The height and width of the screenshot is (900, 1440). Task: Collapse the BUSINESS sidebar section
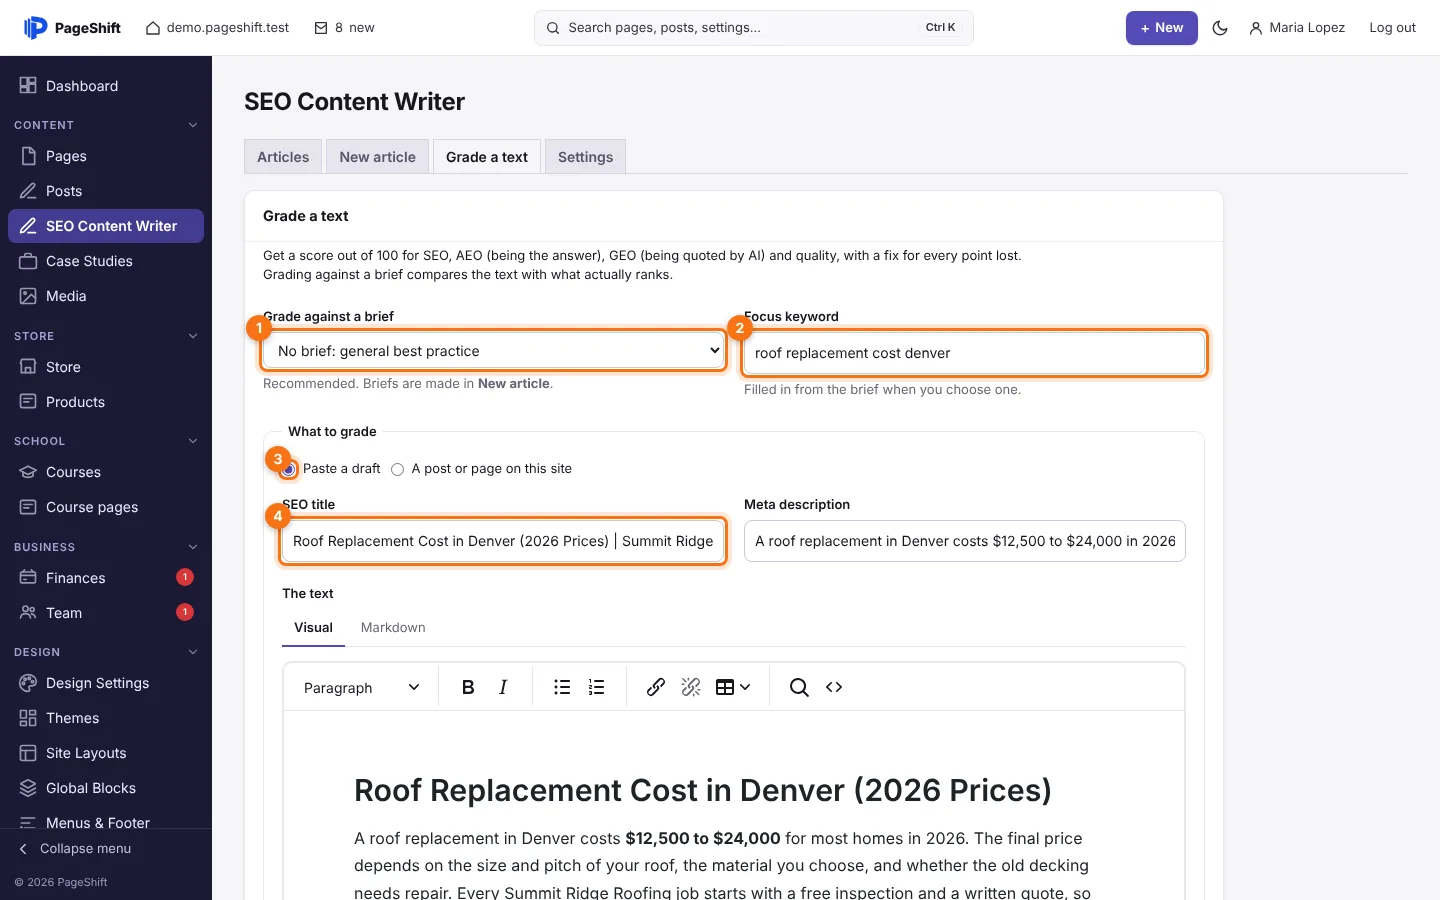(x=193, y=547)
